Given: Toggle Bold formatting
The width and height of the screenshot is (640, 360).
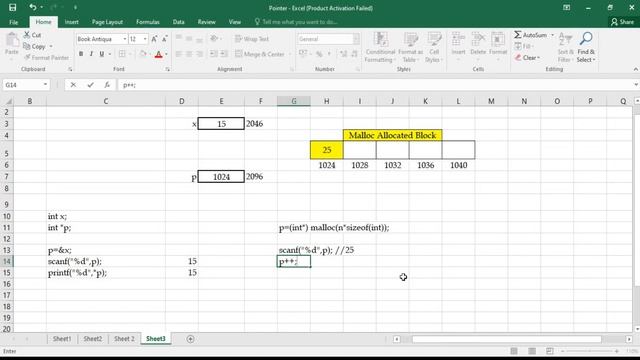Looking at the screenshot, I should [x=81, y=54].
